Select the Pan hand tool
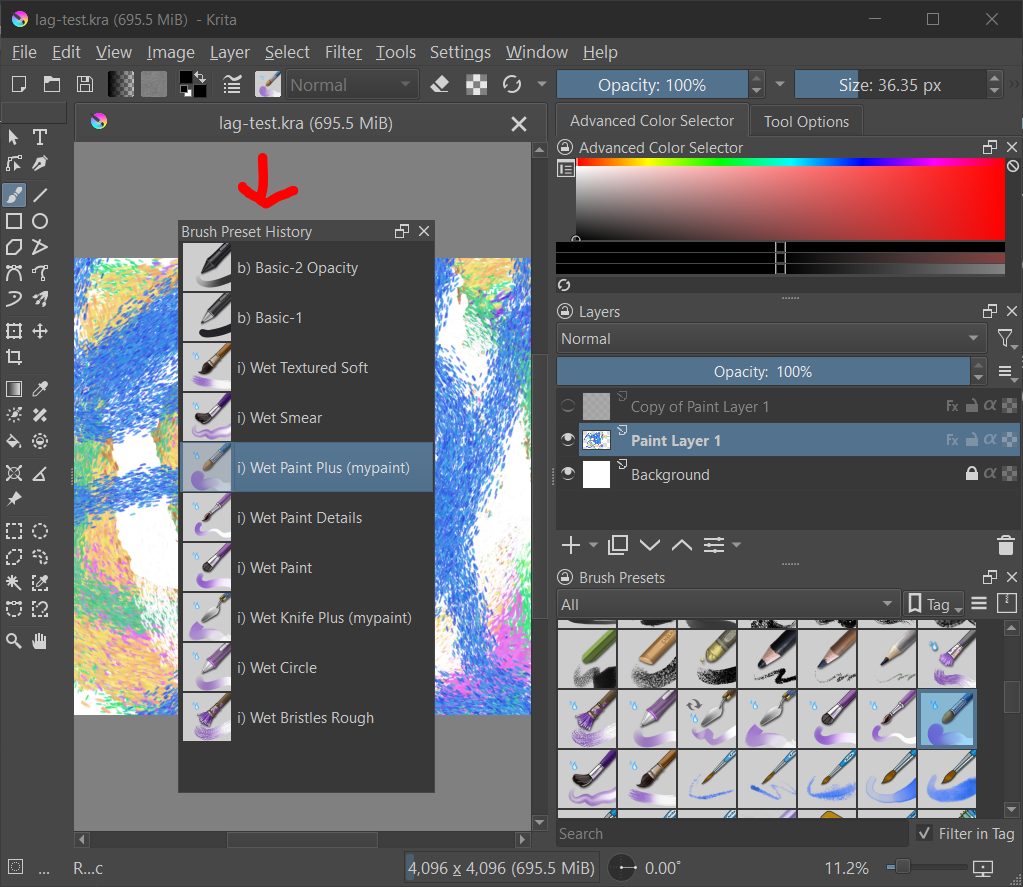 40,640
